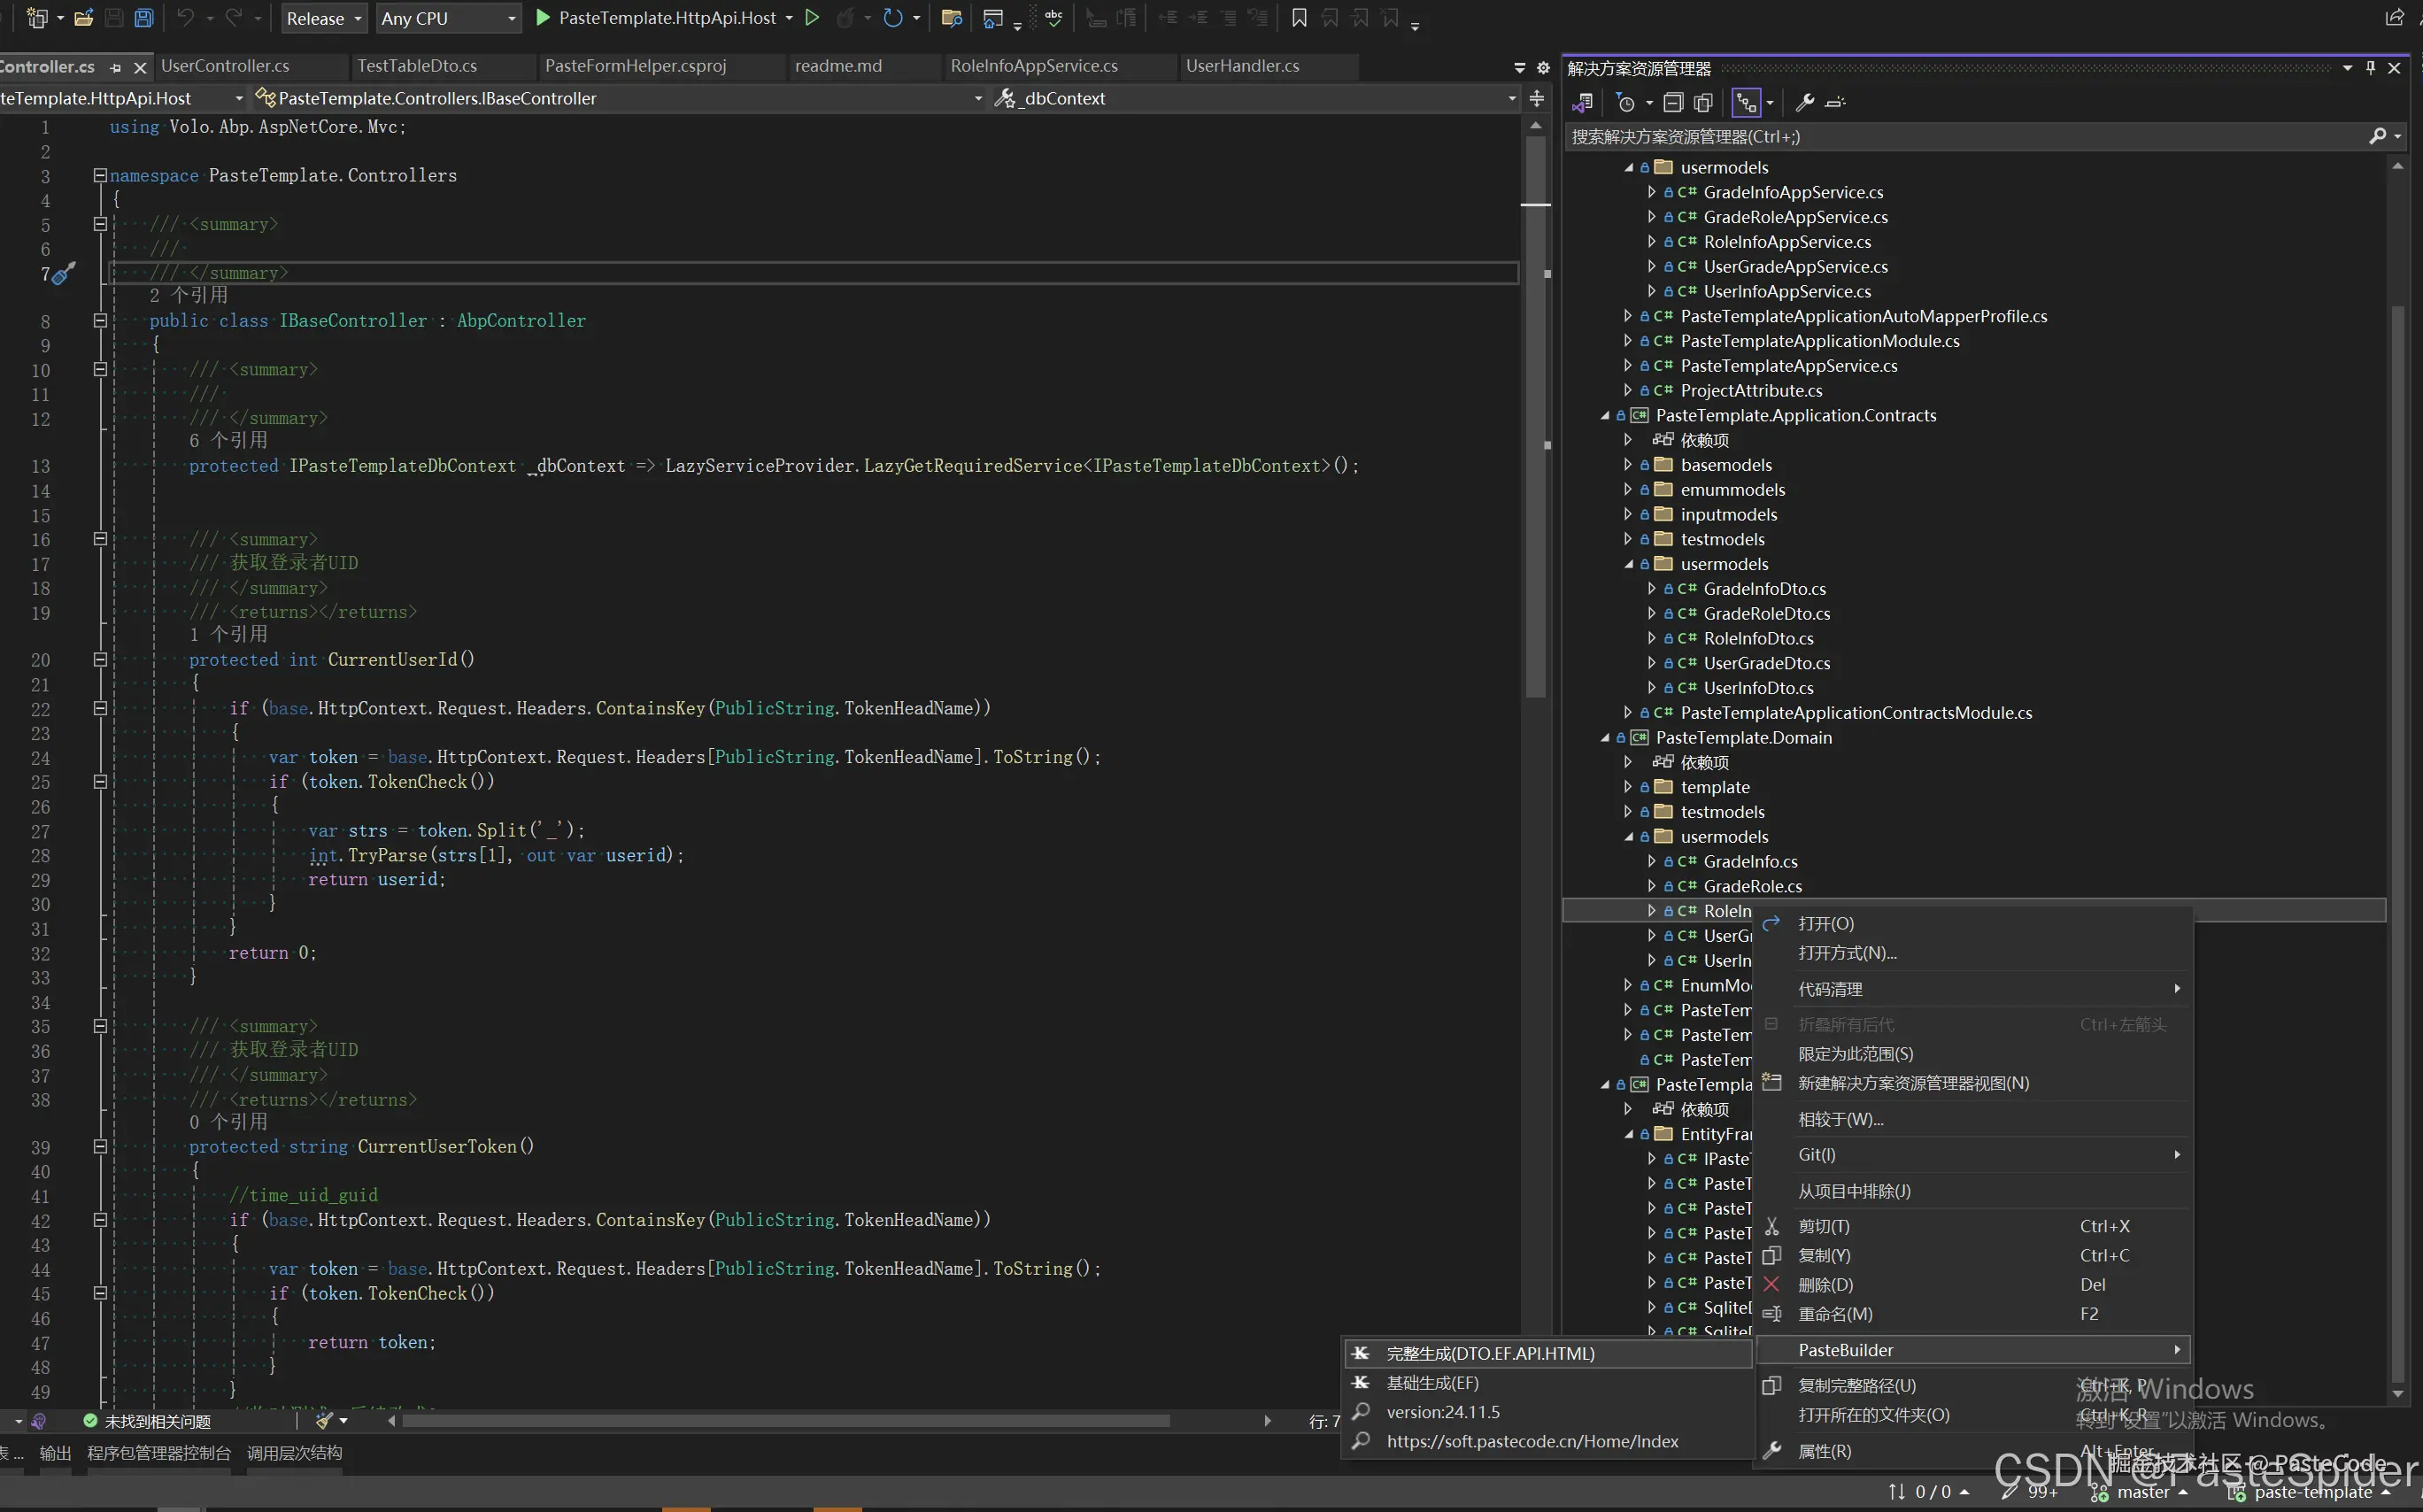Image resolution: width=2423 pixels, height=1512 pixels.
Task: Select 完整生成(DTO.EF.API.HTML) submenu entry
Action: tap(1490, 1353)
